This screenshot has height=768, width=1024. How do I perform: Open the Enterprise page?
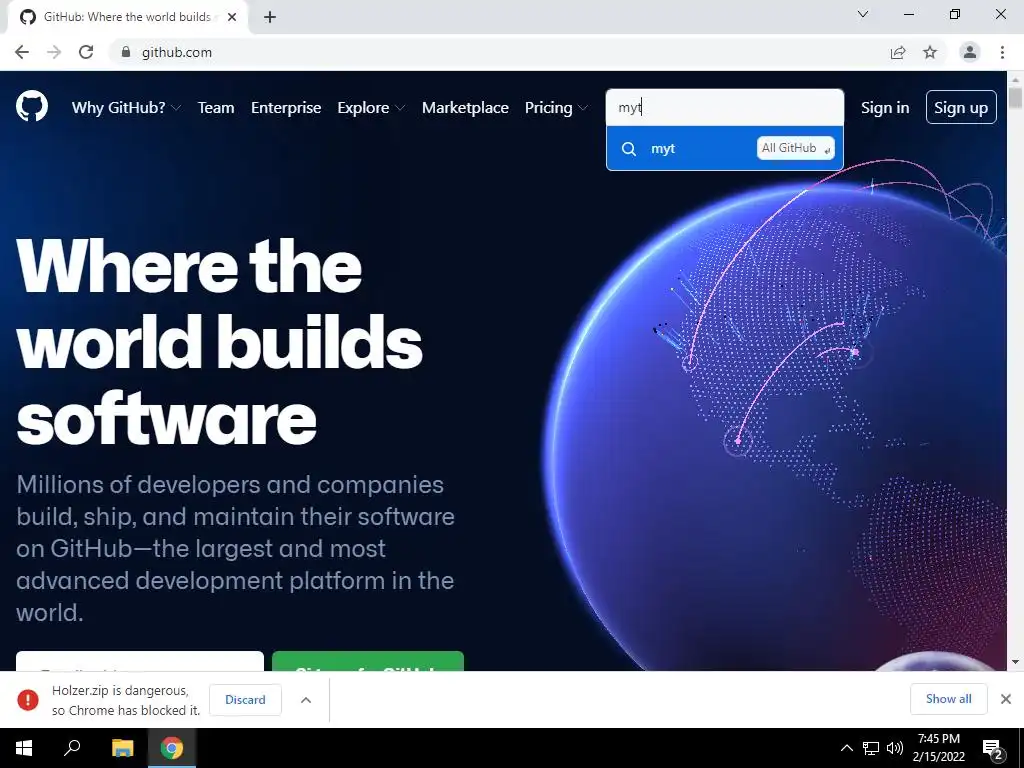tap(286, 108)
